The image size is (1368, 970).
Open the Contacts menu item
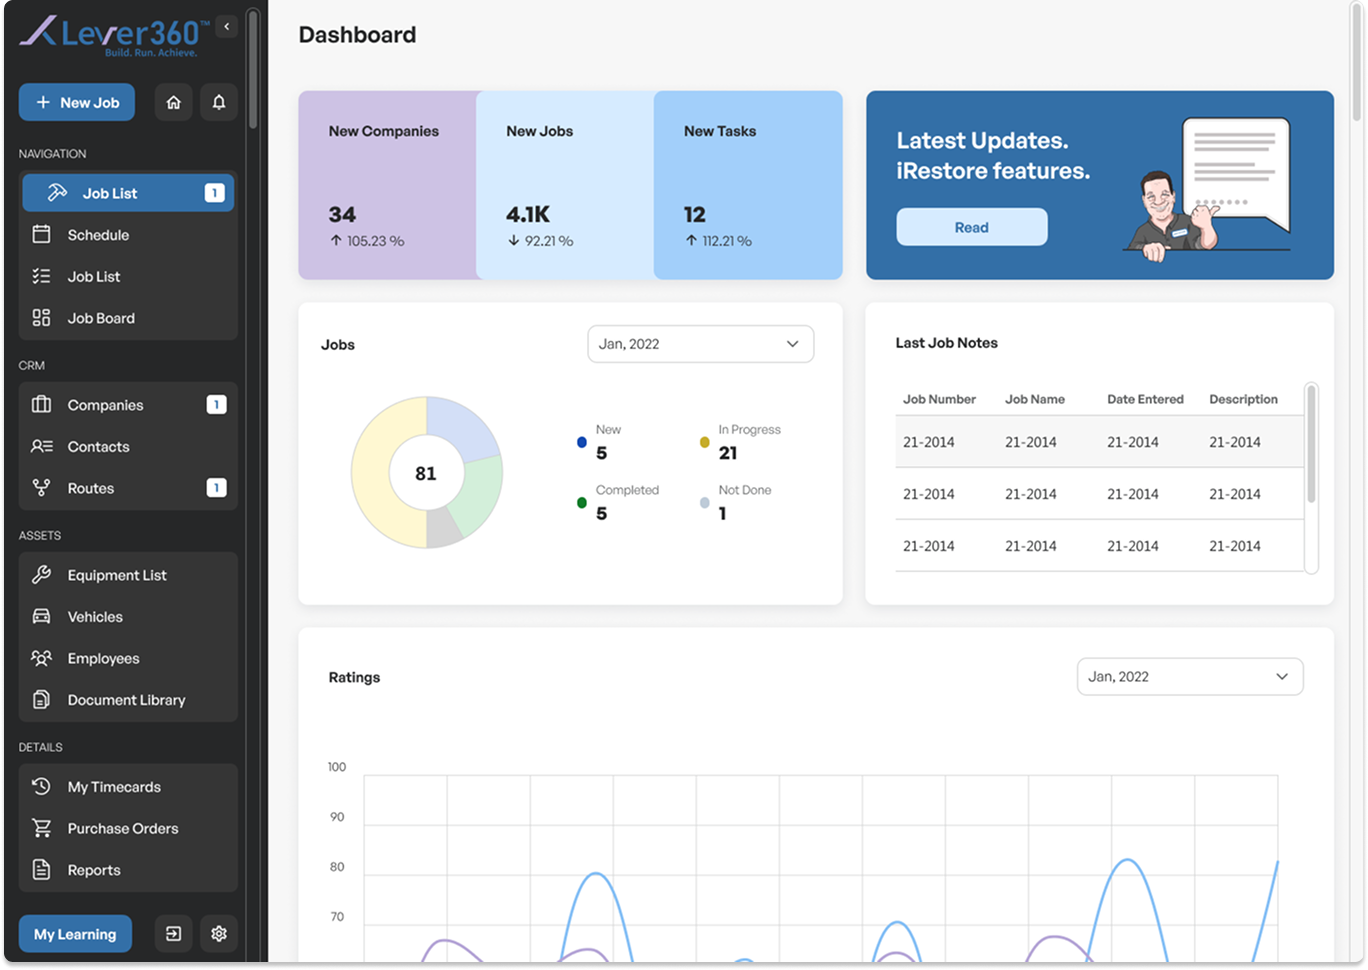128,447
